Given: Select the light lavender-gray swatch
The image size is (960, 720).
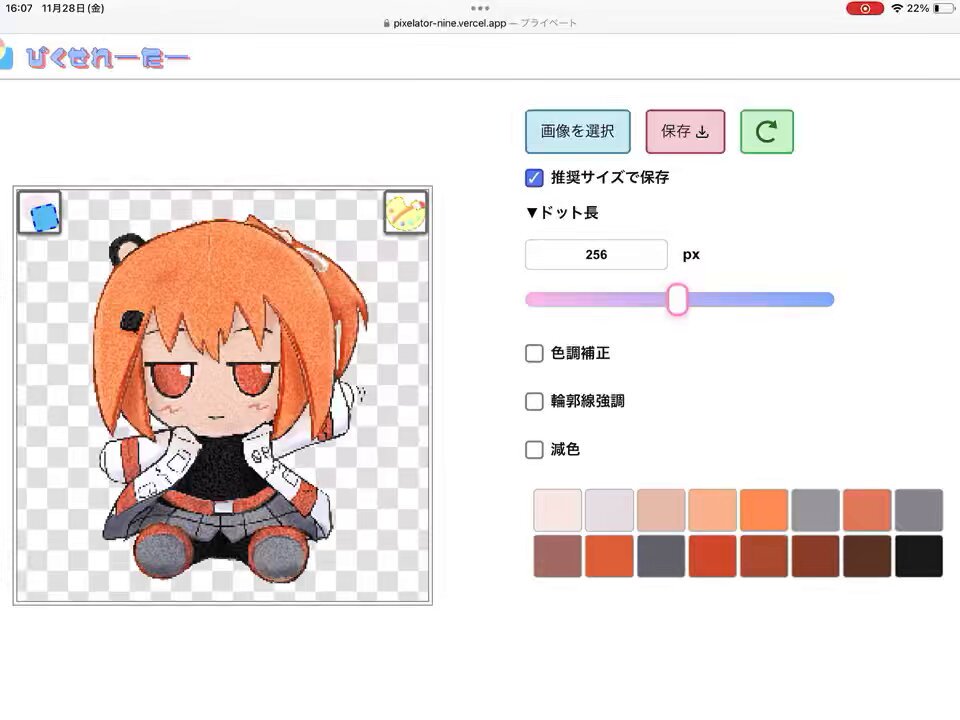Looking at the screenshot, I should click(609, 510).
